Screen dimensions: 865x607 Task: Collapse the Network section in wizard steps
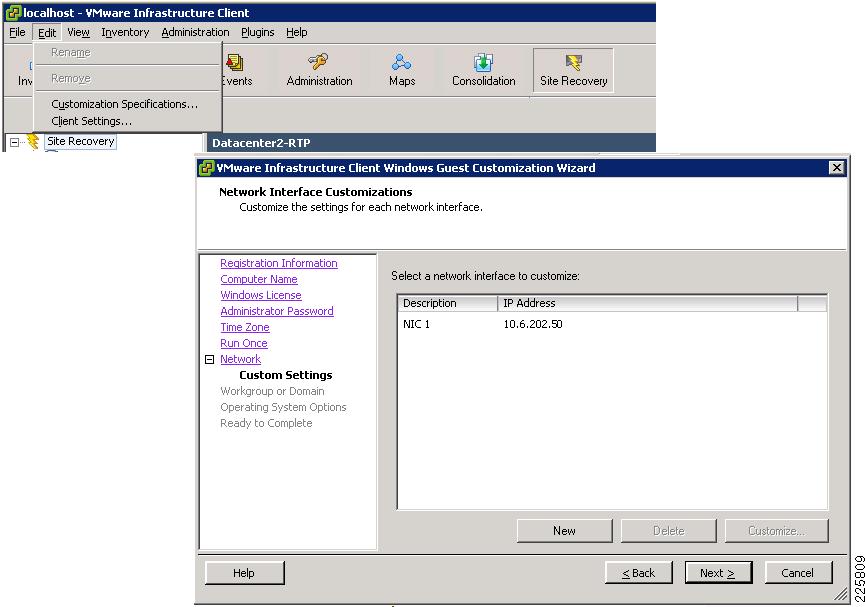[210, 359]
